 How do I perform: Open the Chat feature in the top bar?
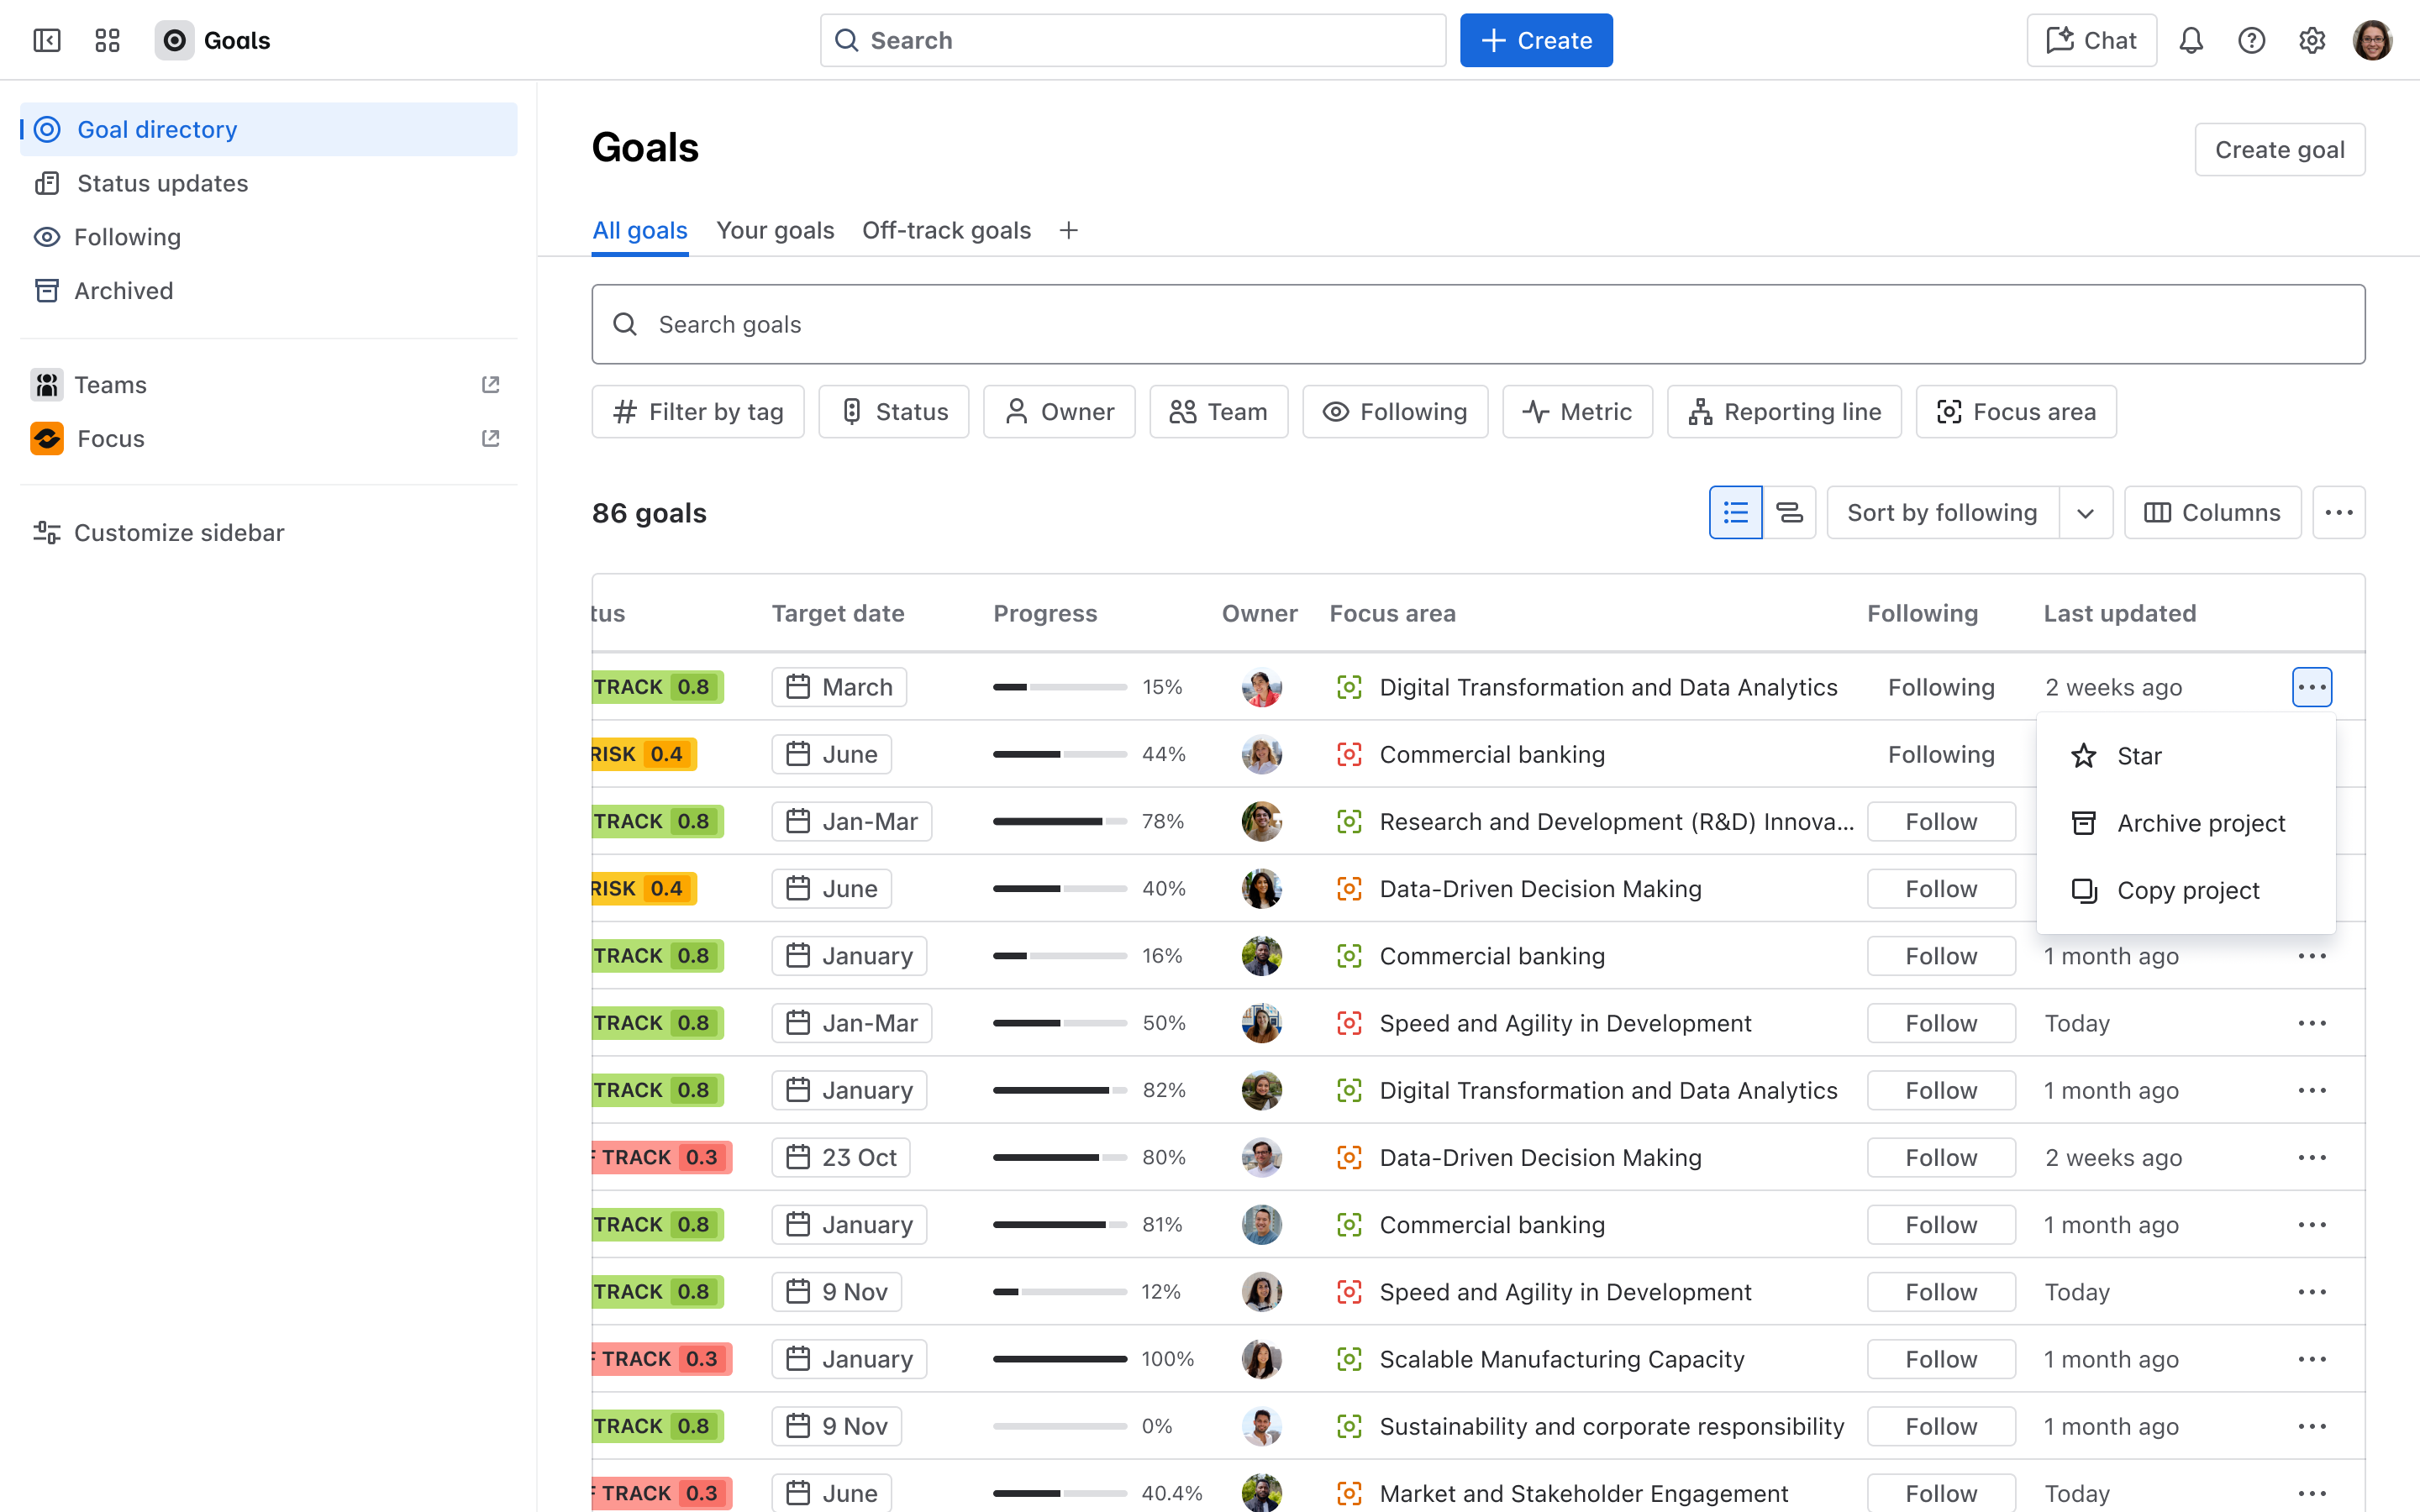click(2090, 40)
